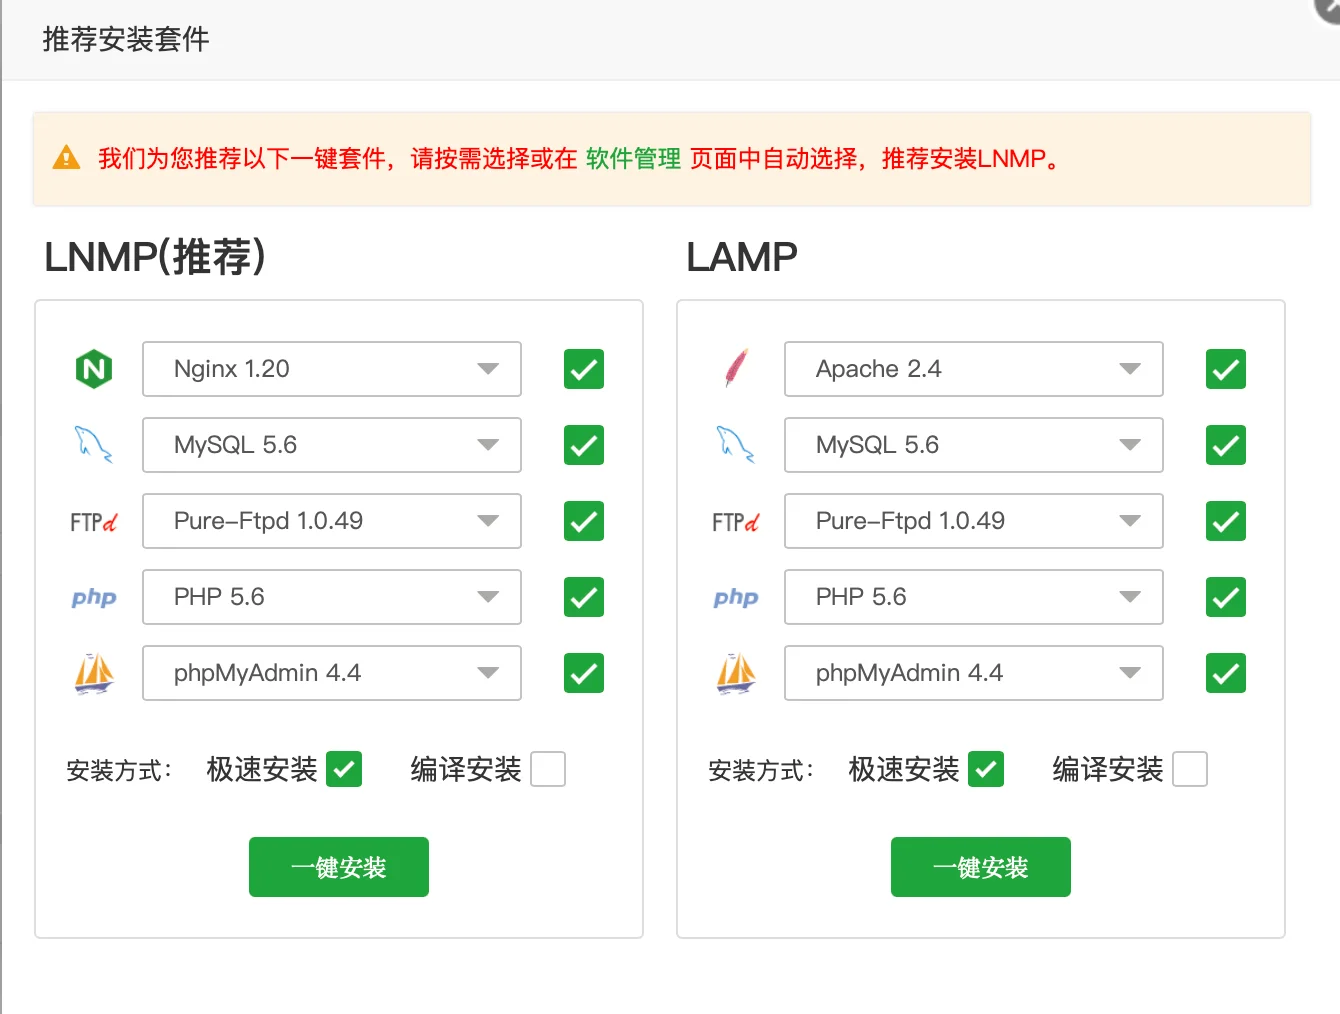Uncheck Apache 2.4 checkbox in LAMP

click(x=1226, y=369)
